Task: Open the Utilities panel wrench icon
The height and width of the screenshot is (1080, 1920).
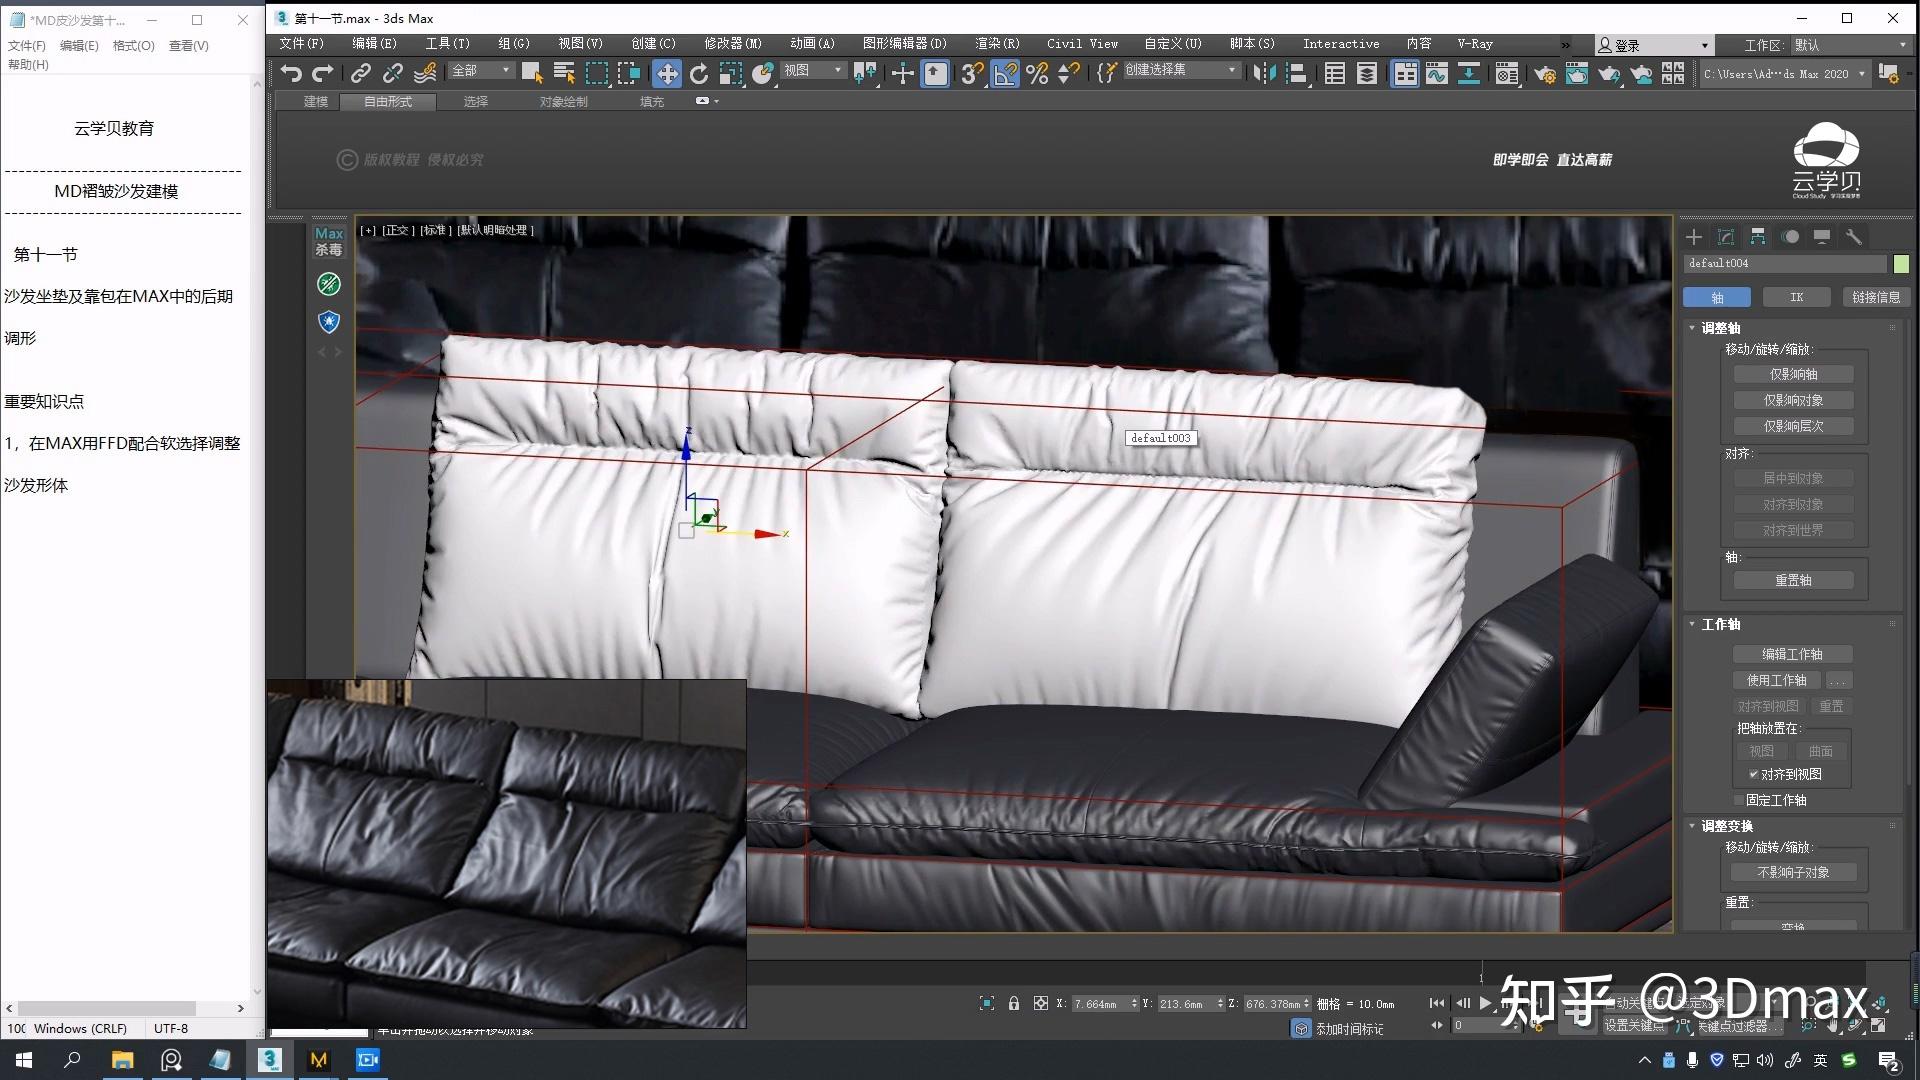Action: (x=1853, y=237)
